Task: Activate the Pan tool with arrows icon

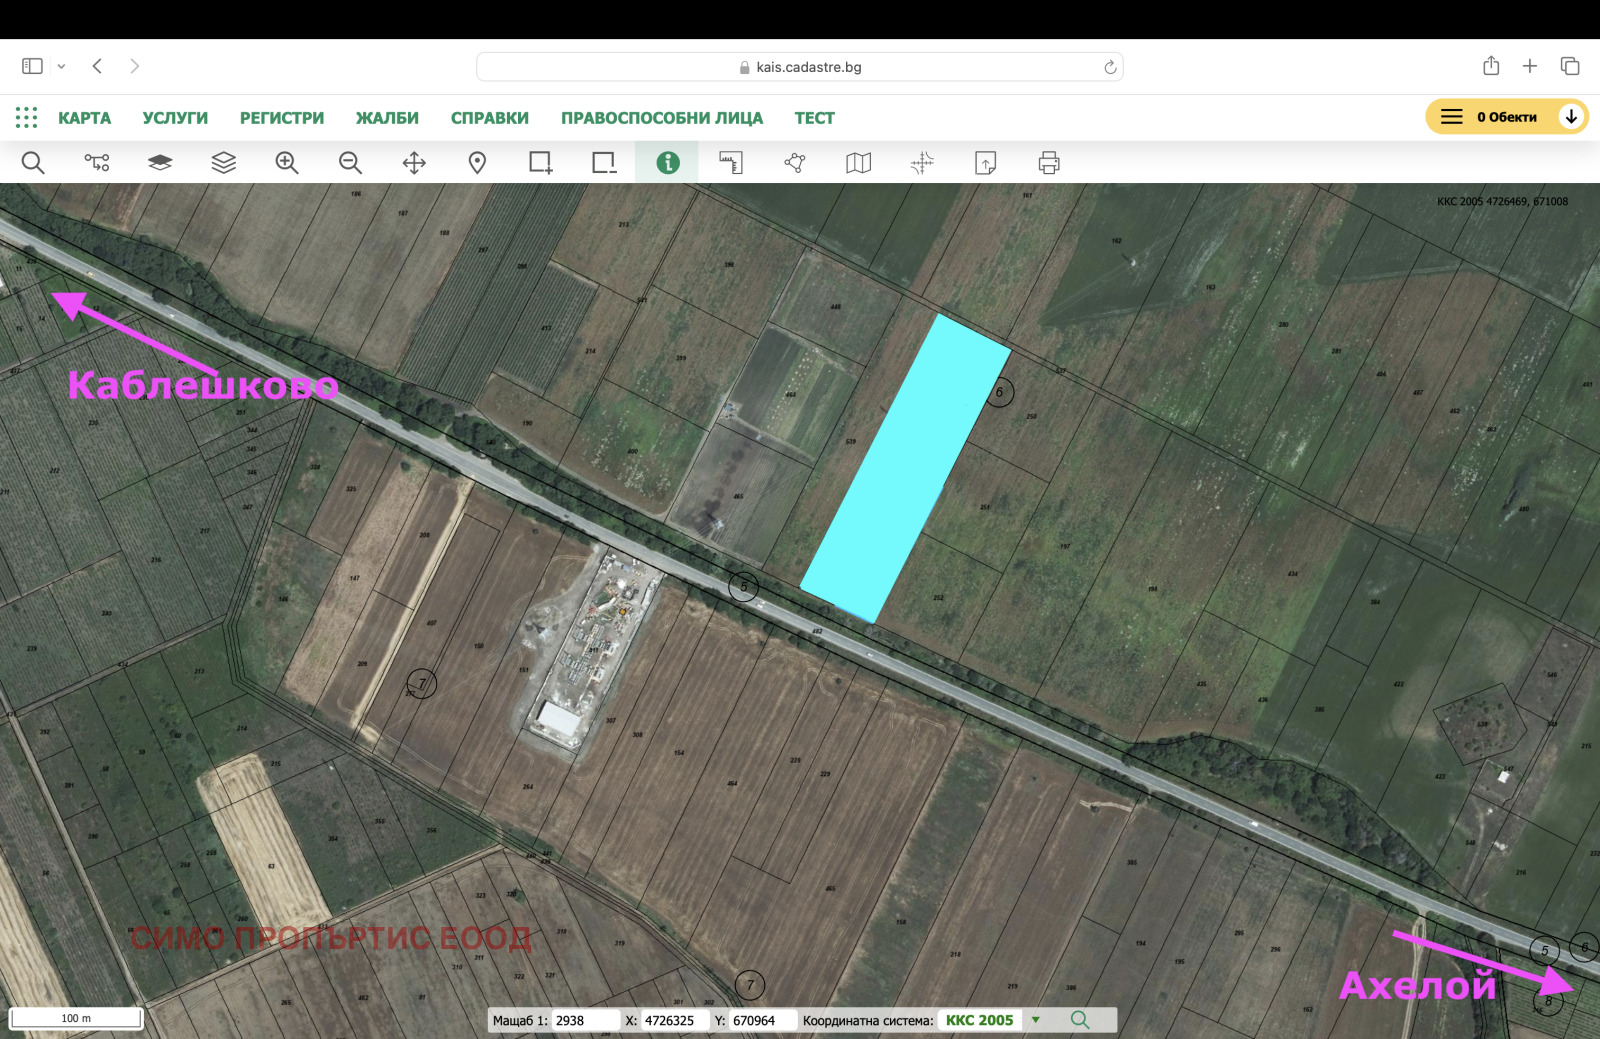Action: [x=414, y=162]
